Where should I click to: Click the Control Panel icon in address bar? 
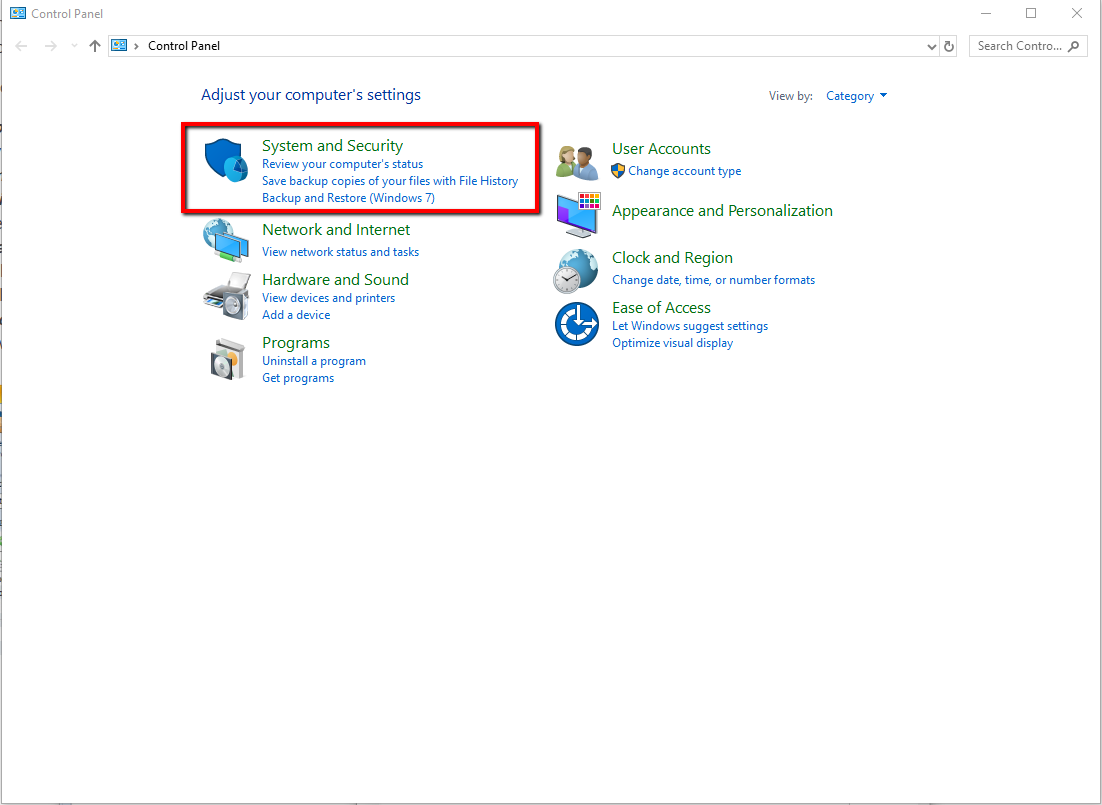119,46
